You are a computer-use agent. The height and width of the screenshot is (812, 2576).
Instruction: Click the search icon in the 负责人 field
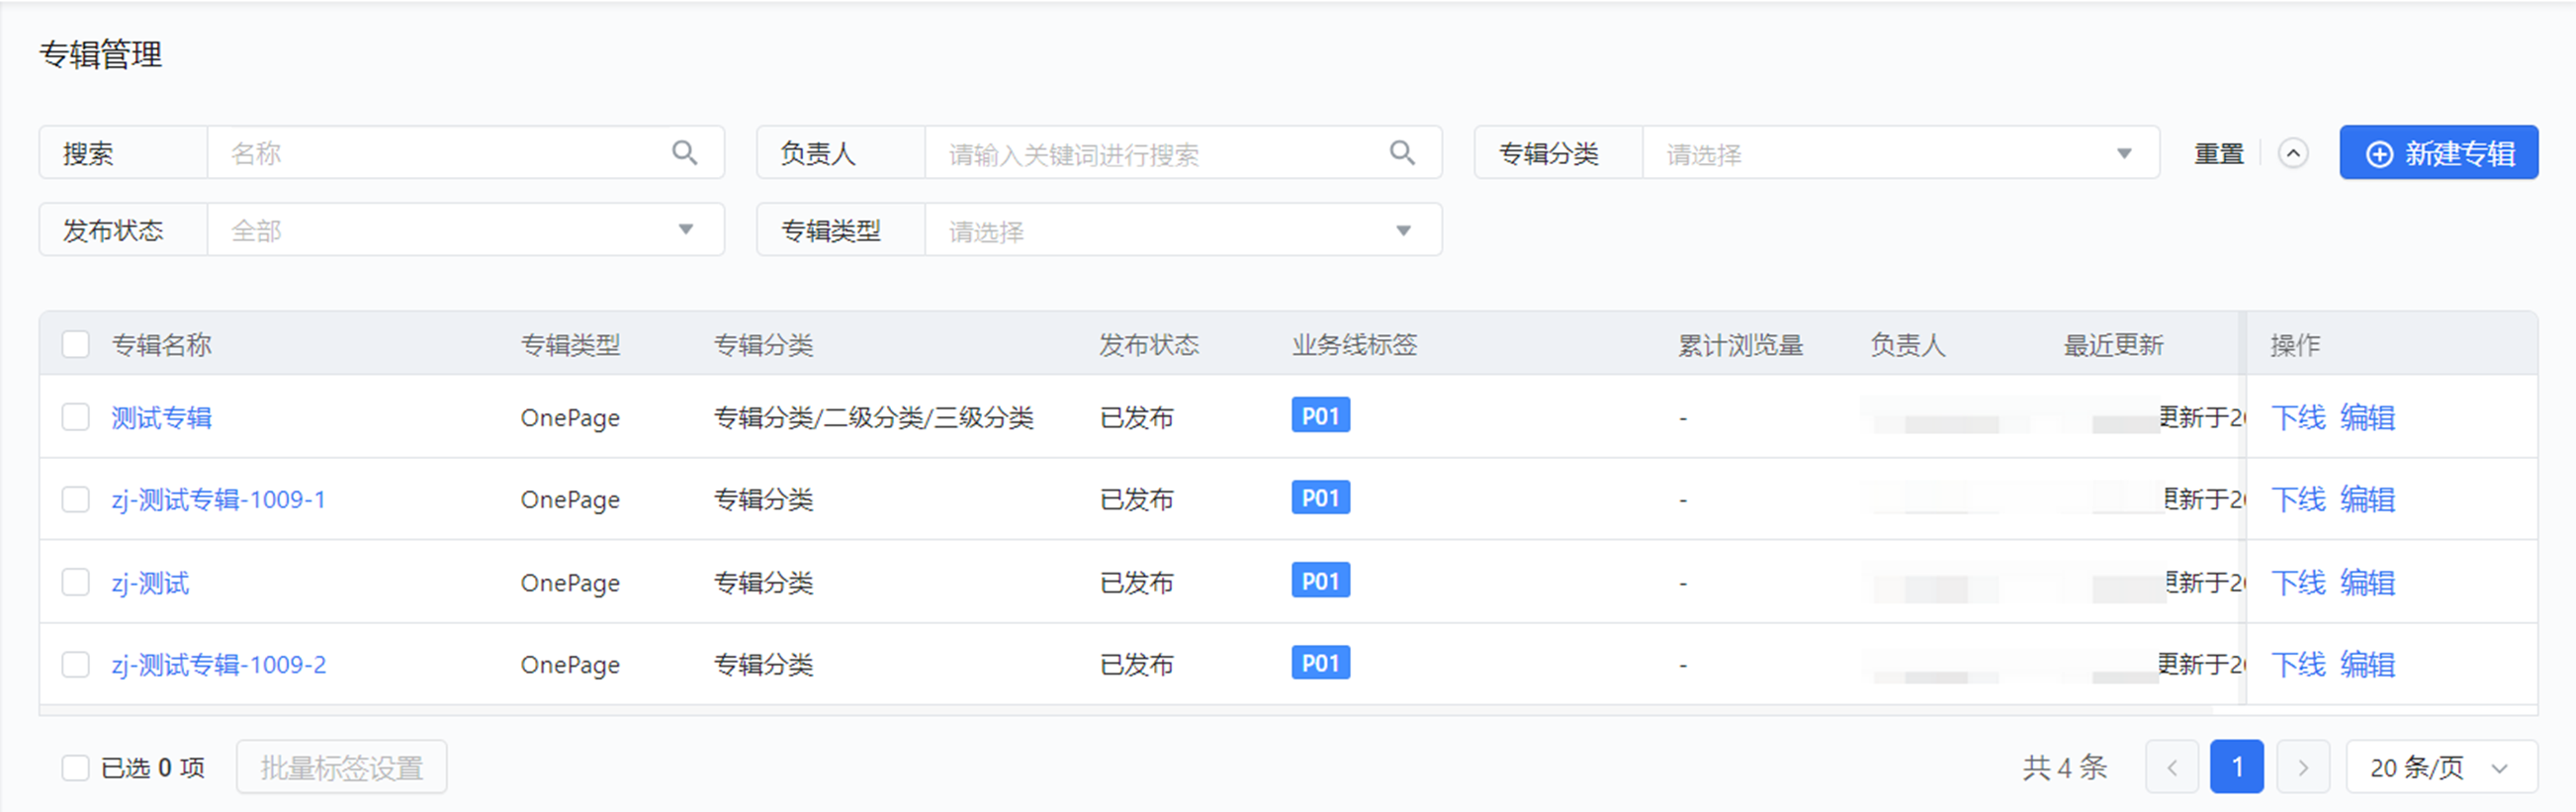tap(1403, 153)
